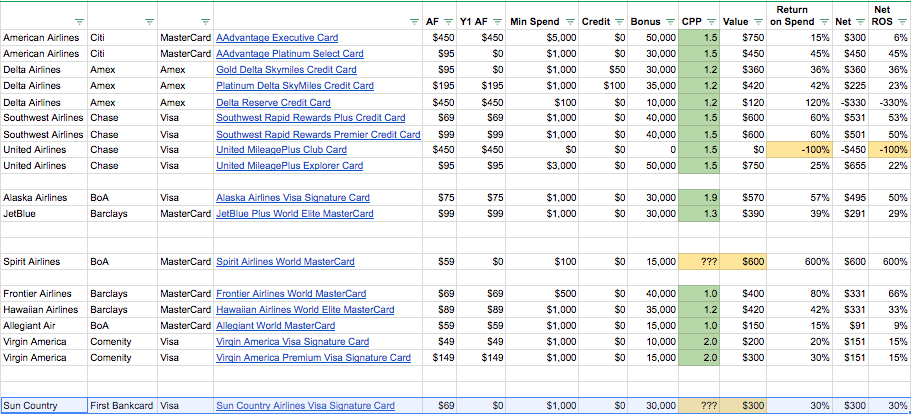Open filter icon in the bank issuer column
Screen dimensions: 911x414
click(149, 22)
